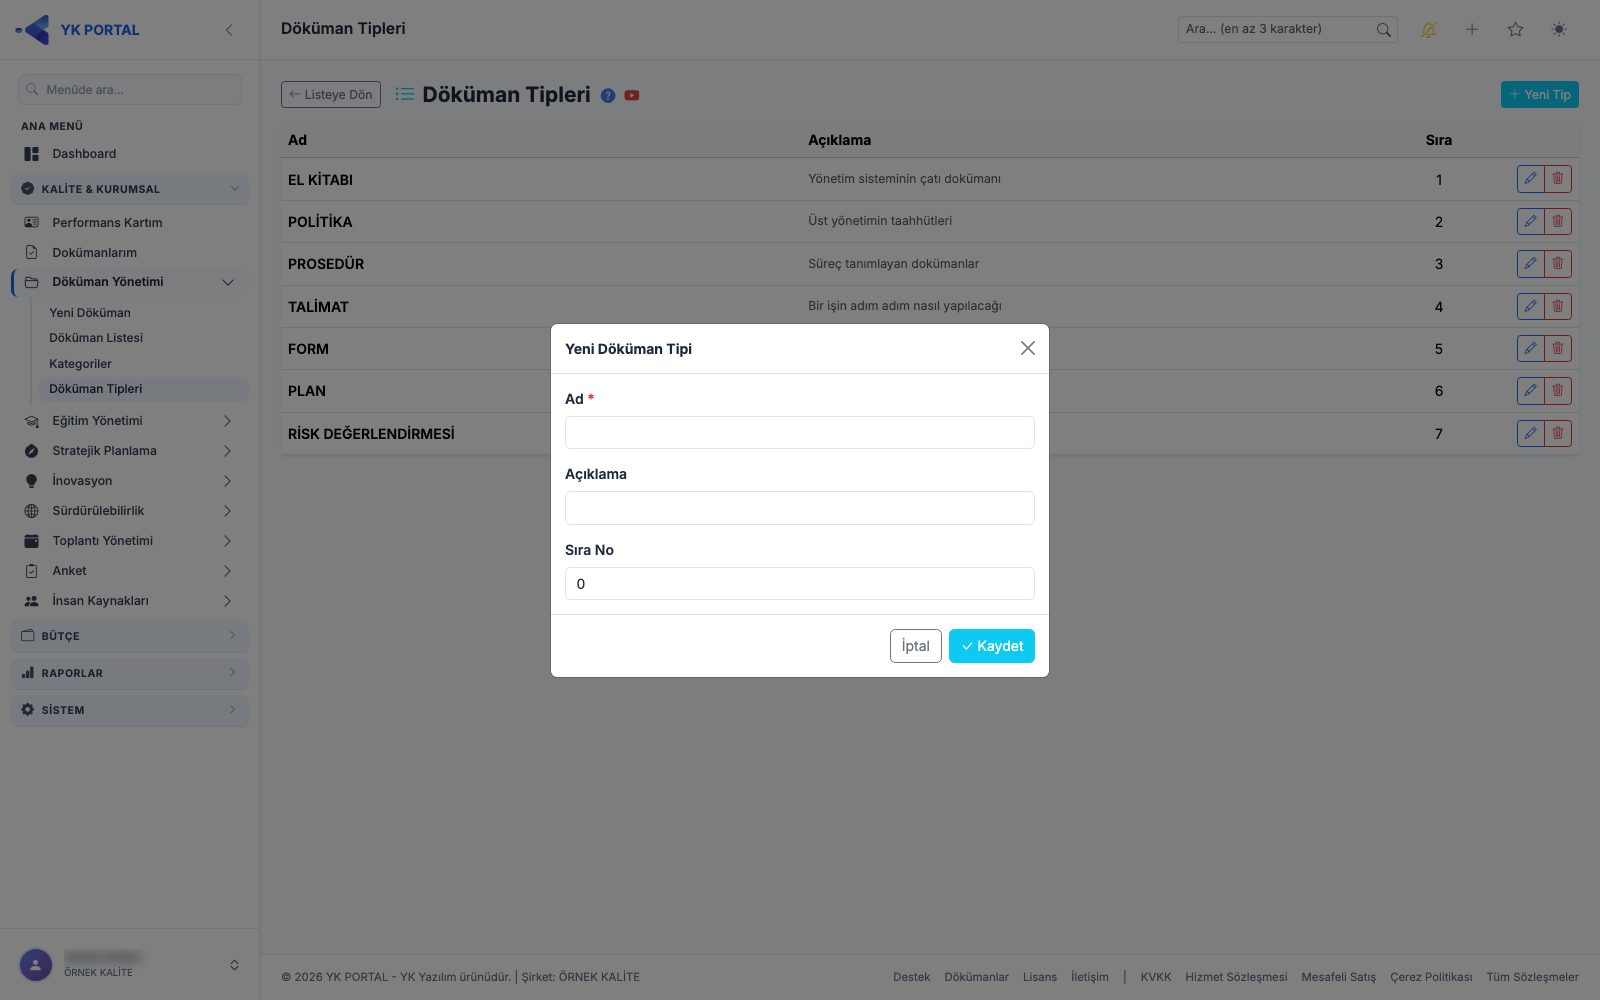Collapse the Döküman Yönetimi menu
Viewport: 1600px width, 1000px height.
[130, 282]
